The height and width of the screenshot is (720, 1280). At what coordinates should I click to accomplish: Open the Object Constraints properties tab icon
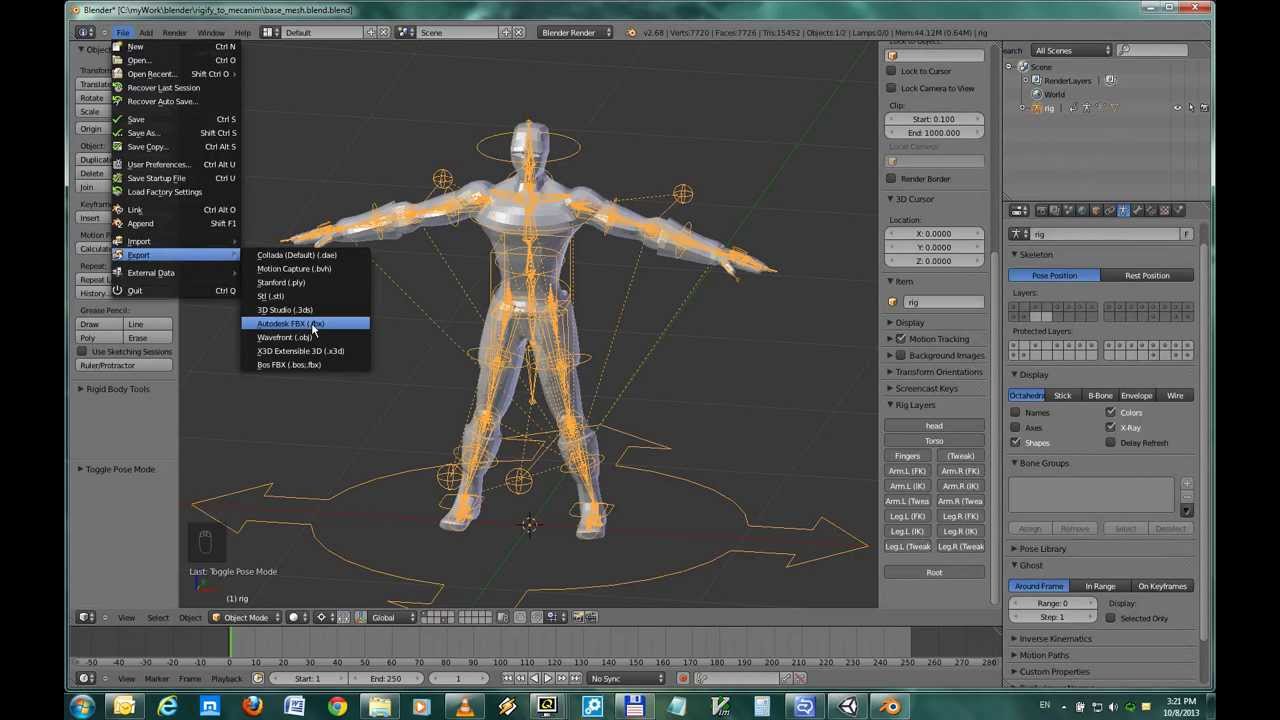1109,210
